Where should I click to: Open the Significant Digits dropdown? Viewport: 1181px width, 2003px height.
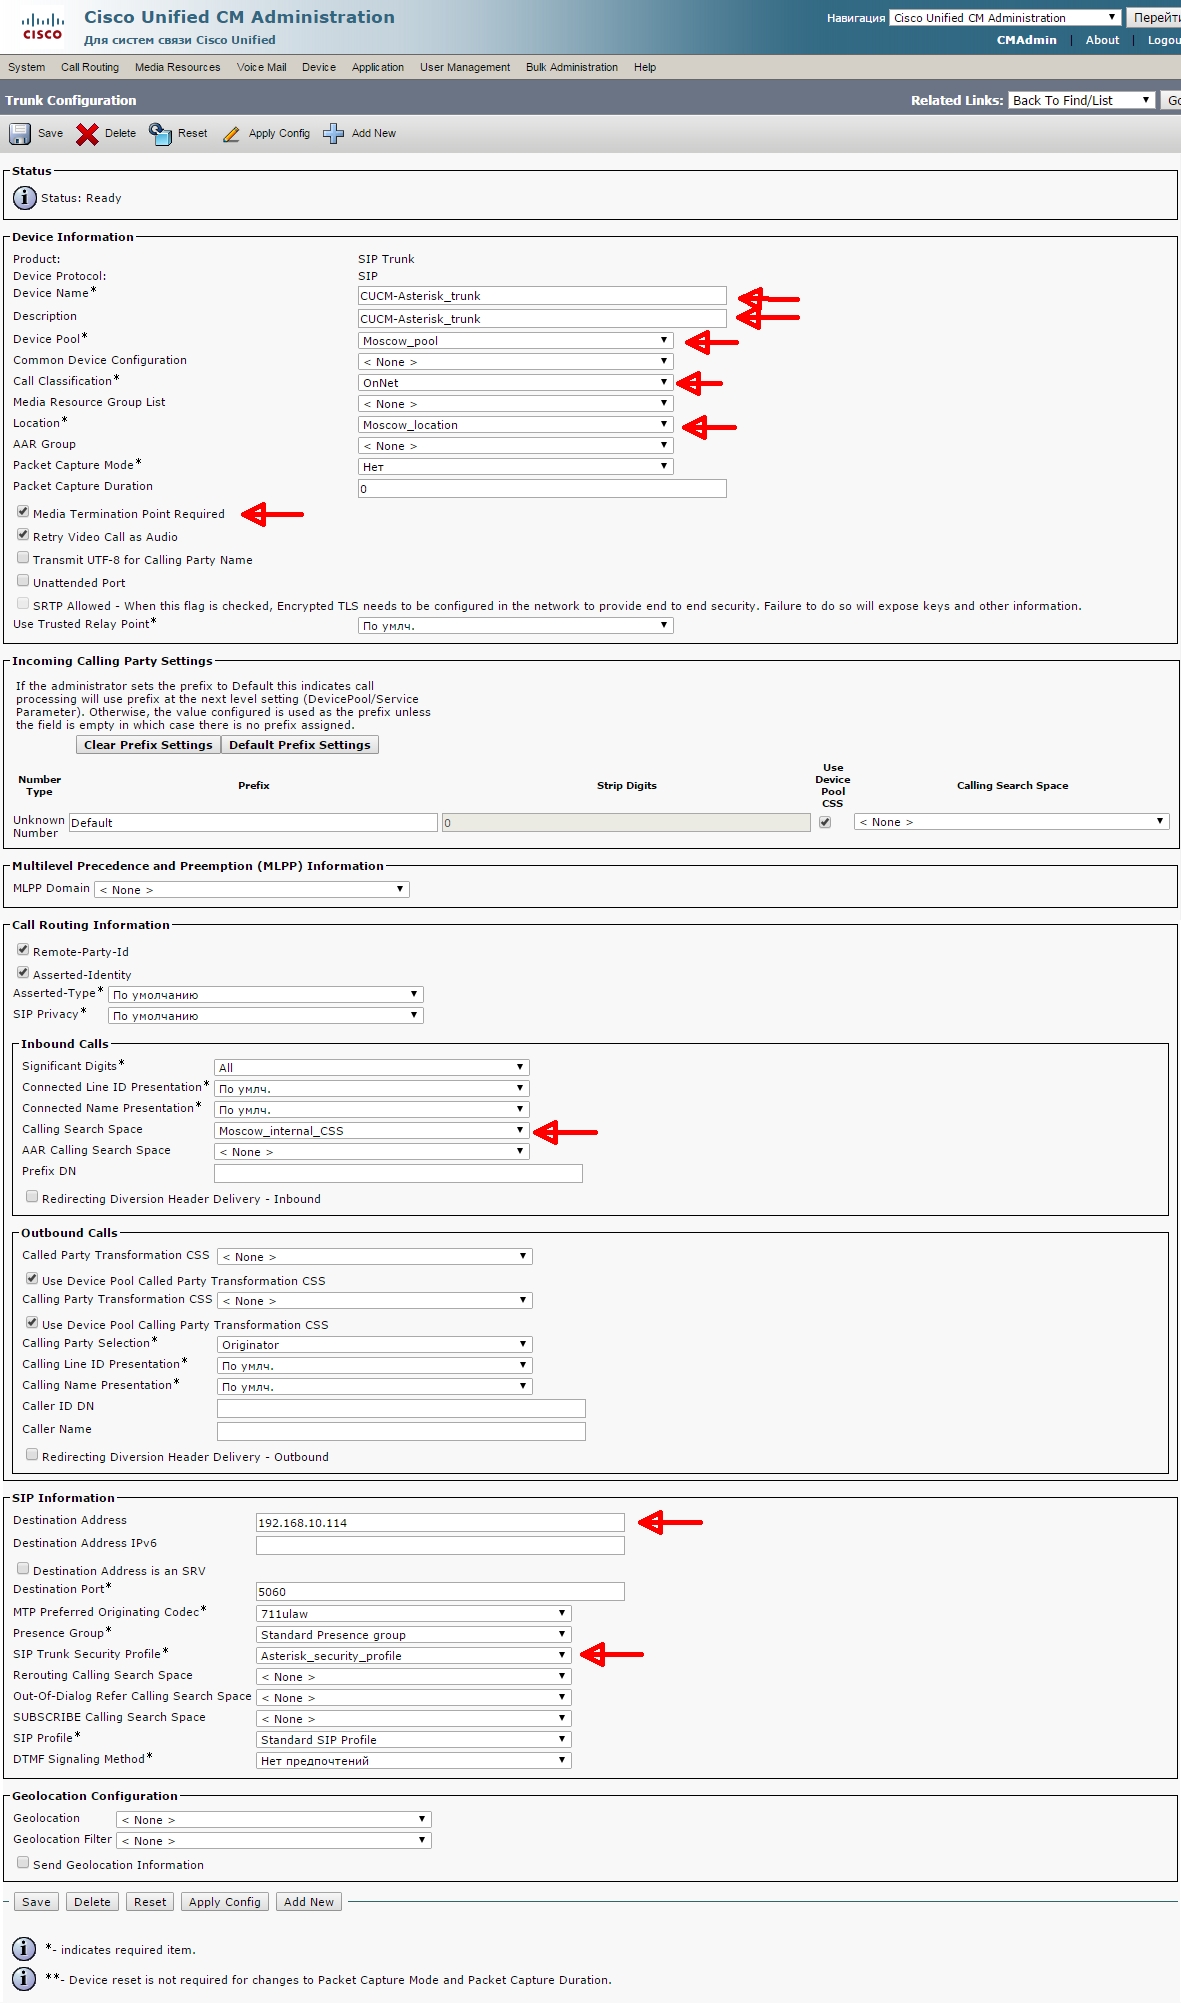[x=372, y=1068]
